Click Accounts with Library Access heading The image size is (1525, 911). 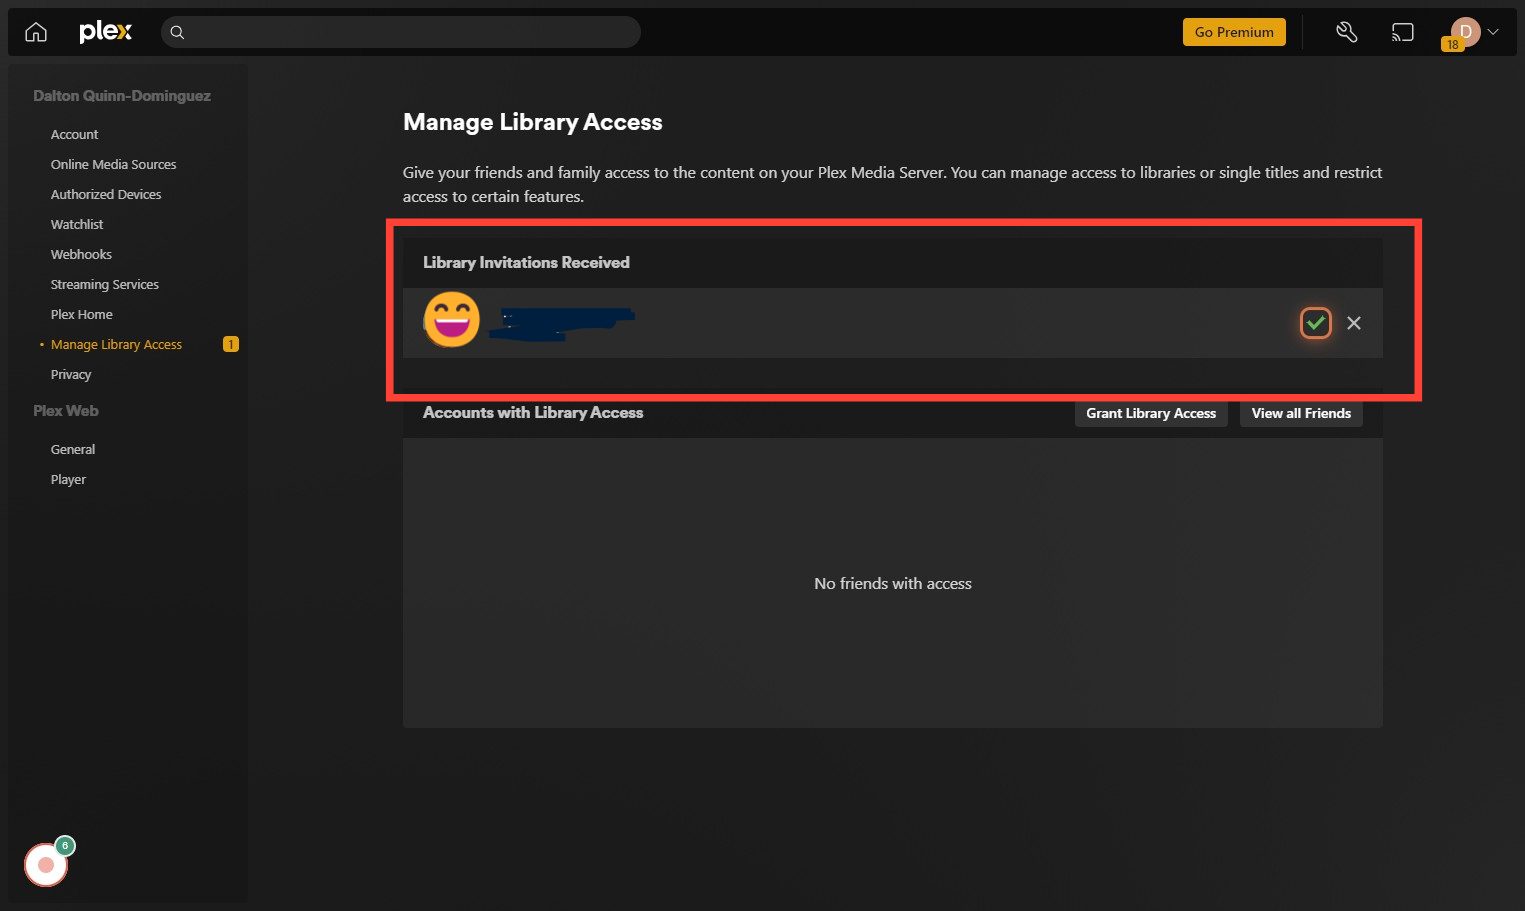(x=533, y=412)
